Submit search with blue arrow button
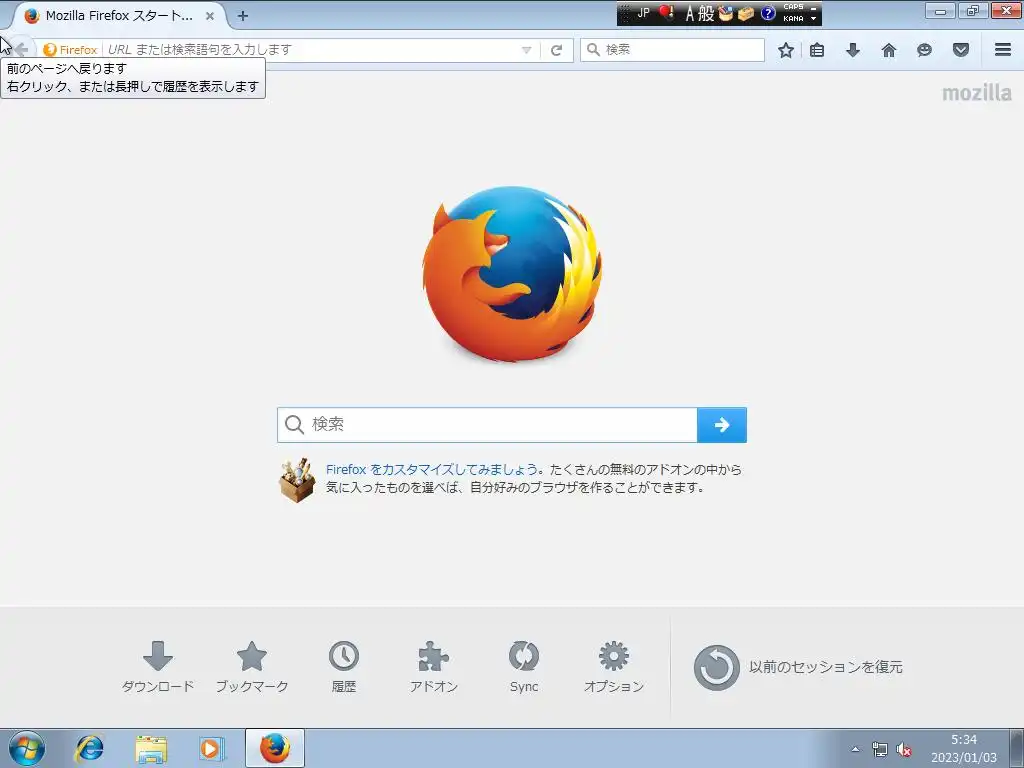 722,425
